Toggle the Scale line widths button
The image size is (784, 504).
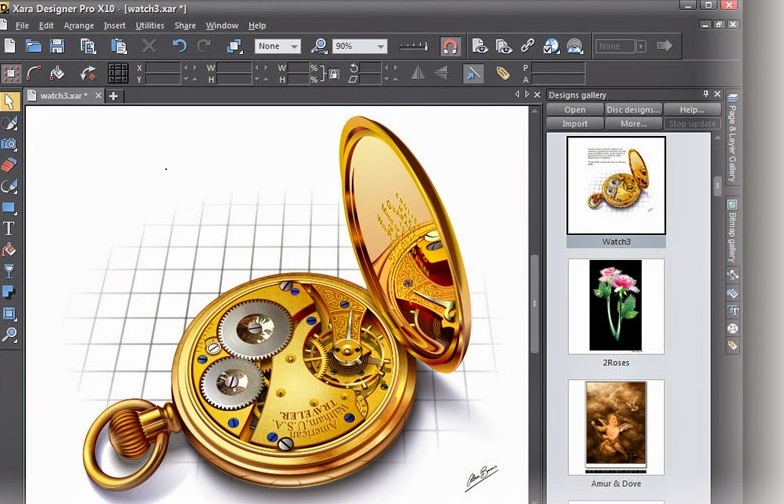[x=472, y=74]
